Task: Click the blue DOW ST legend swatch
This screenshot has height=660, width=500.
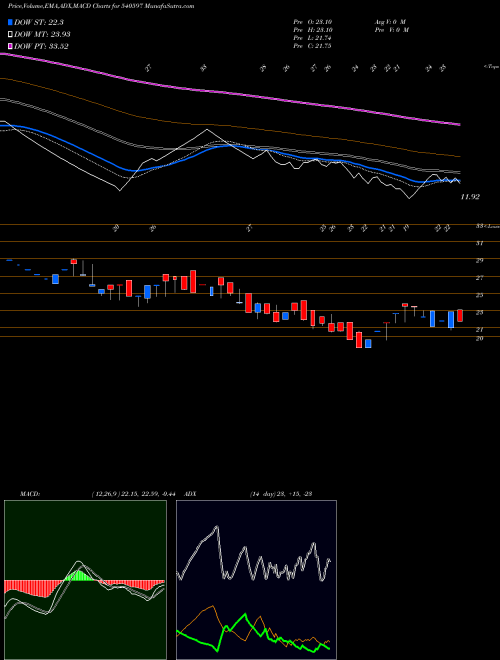Action: point(10,22)
